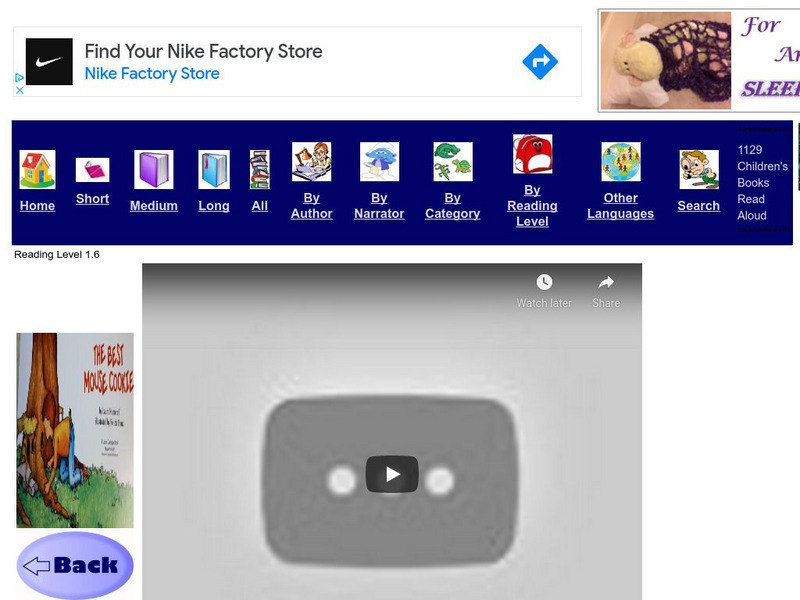
Task: Click the blue Nike Factory Store link
Action: pos(152,73)
